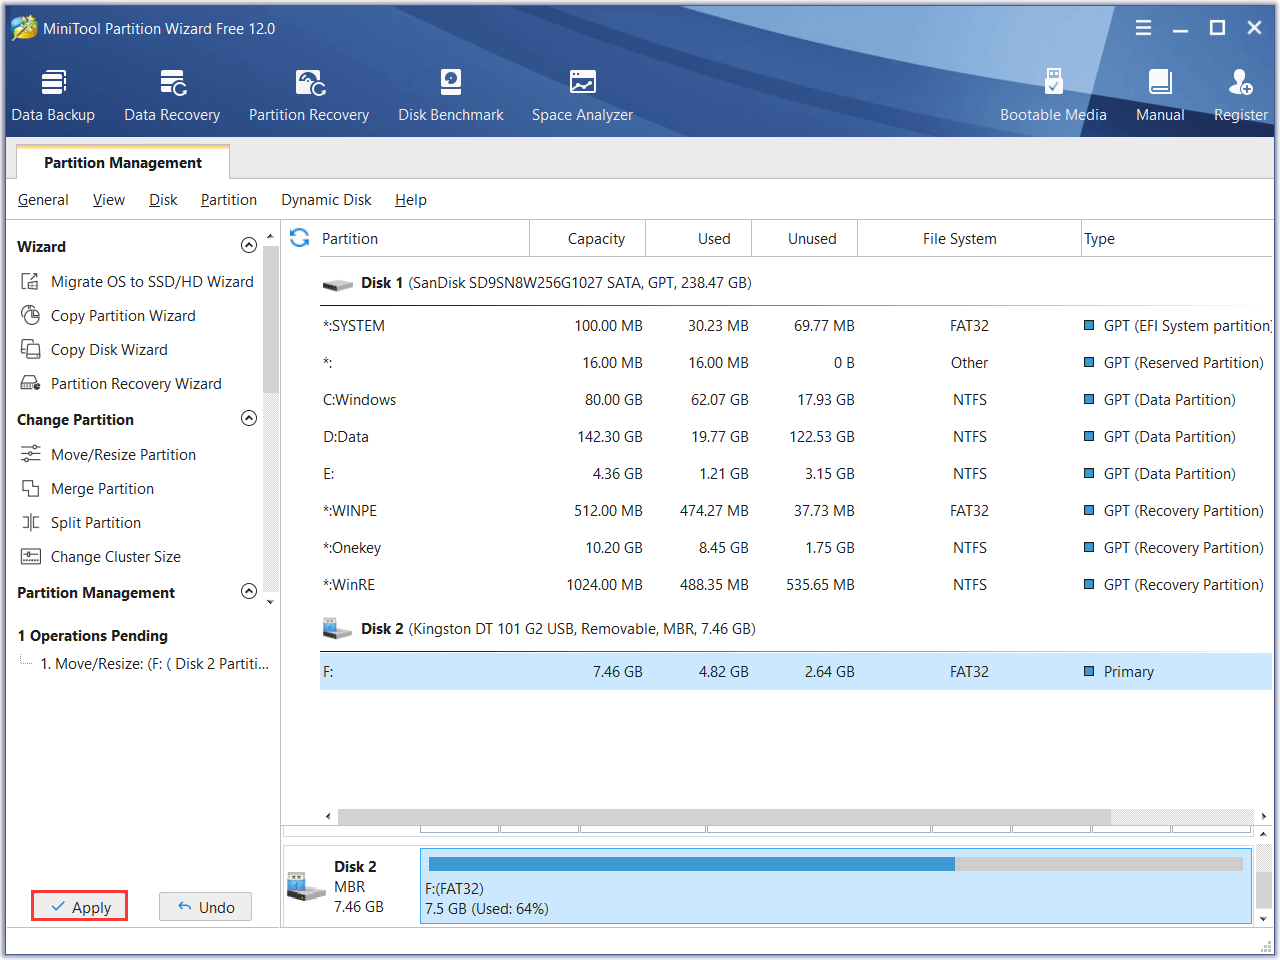
Task: Collapse the Partition Management sidebar section
Action: (249, 592)
